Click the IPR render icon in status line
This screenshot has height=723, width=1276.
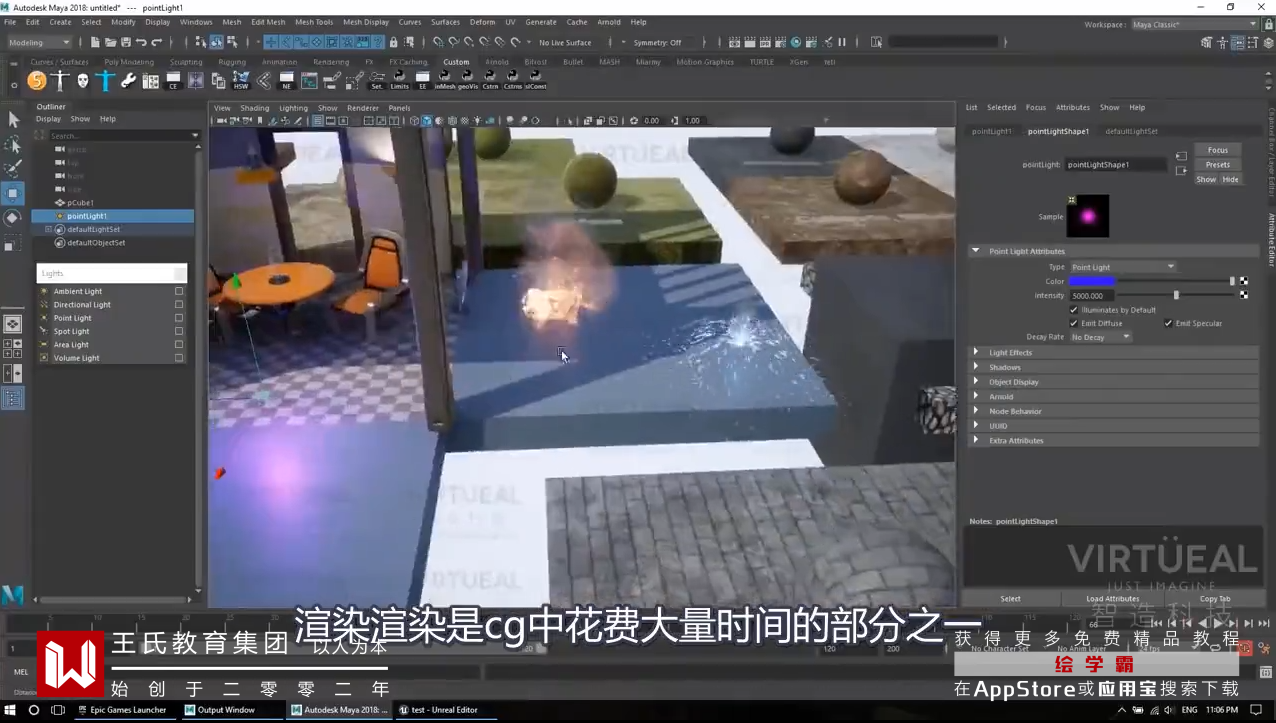coord(765,42)
